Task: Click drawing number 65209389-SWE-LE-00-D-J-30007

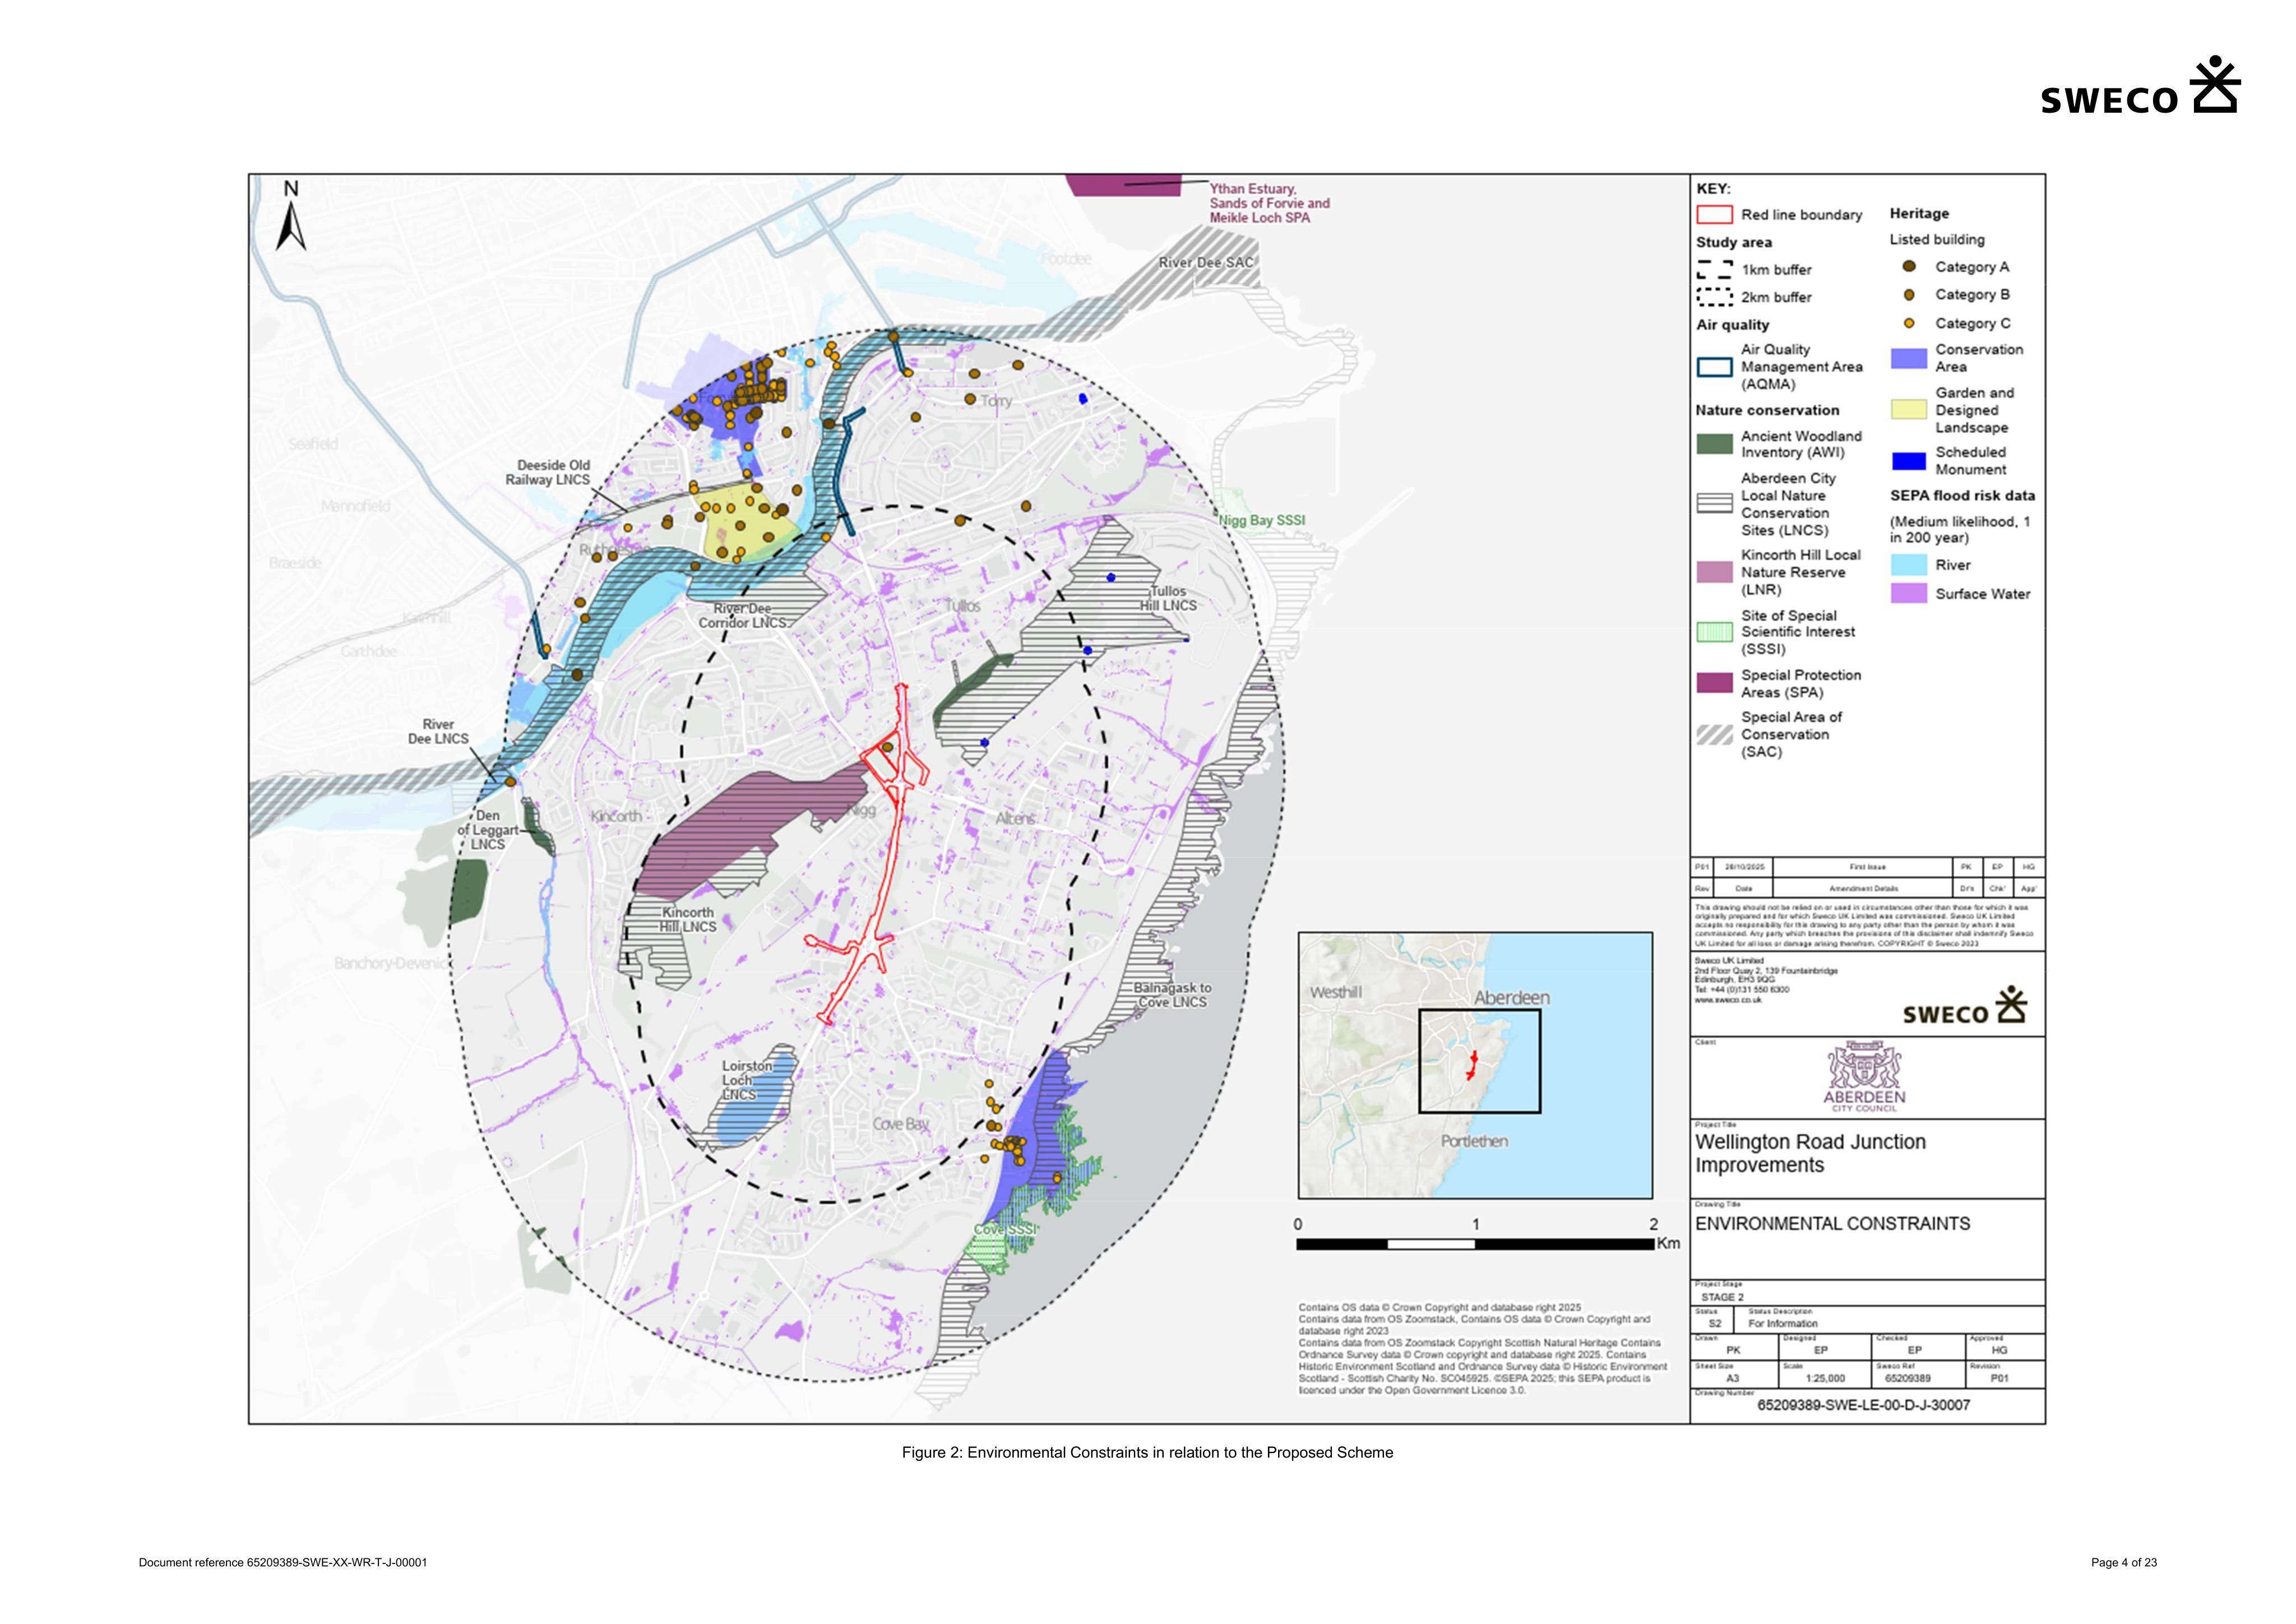Action: point(1864,1405)
